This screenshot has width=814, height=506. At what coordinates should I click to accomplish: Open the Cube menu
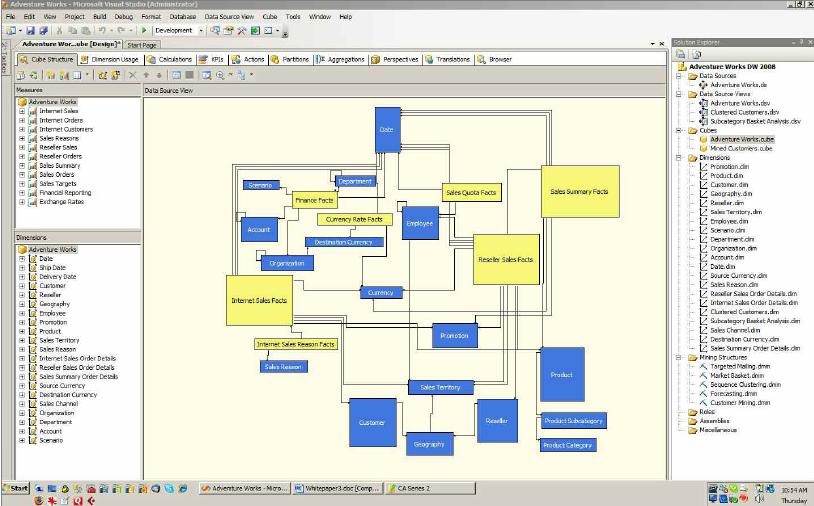tap(270, 17)
